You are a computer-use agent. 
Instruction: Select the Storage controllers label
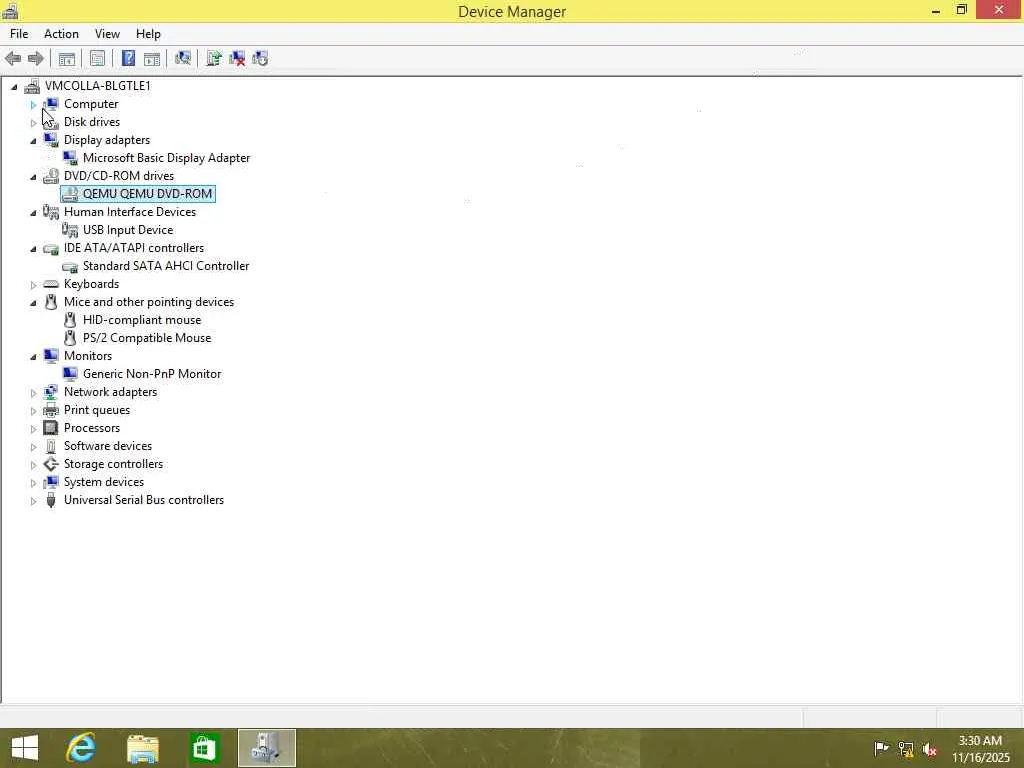[114, 464]
